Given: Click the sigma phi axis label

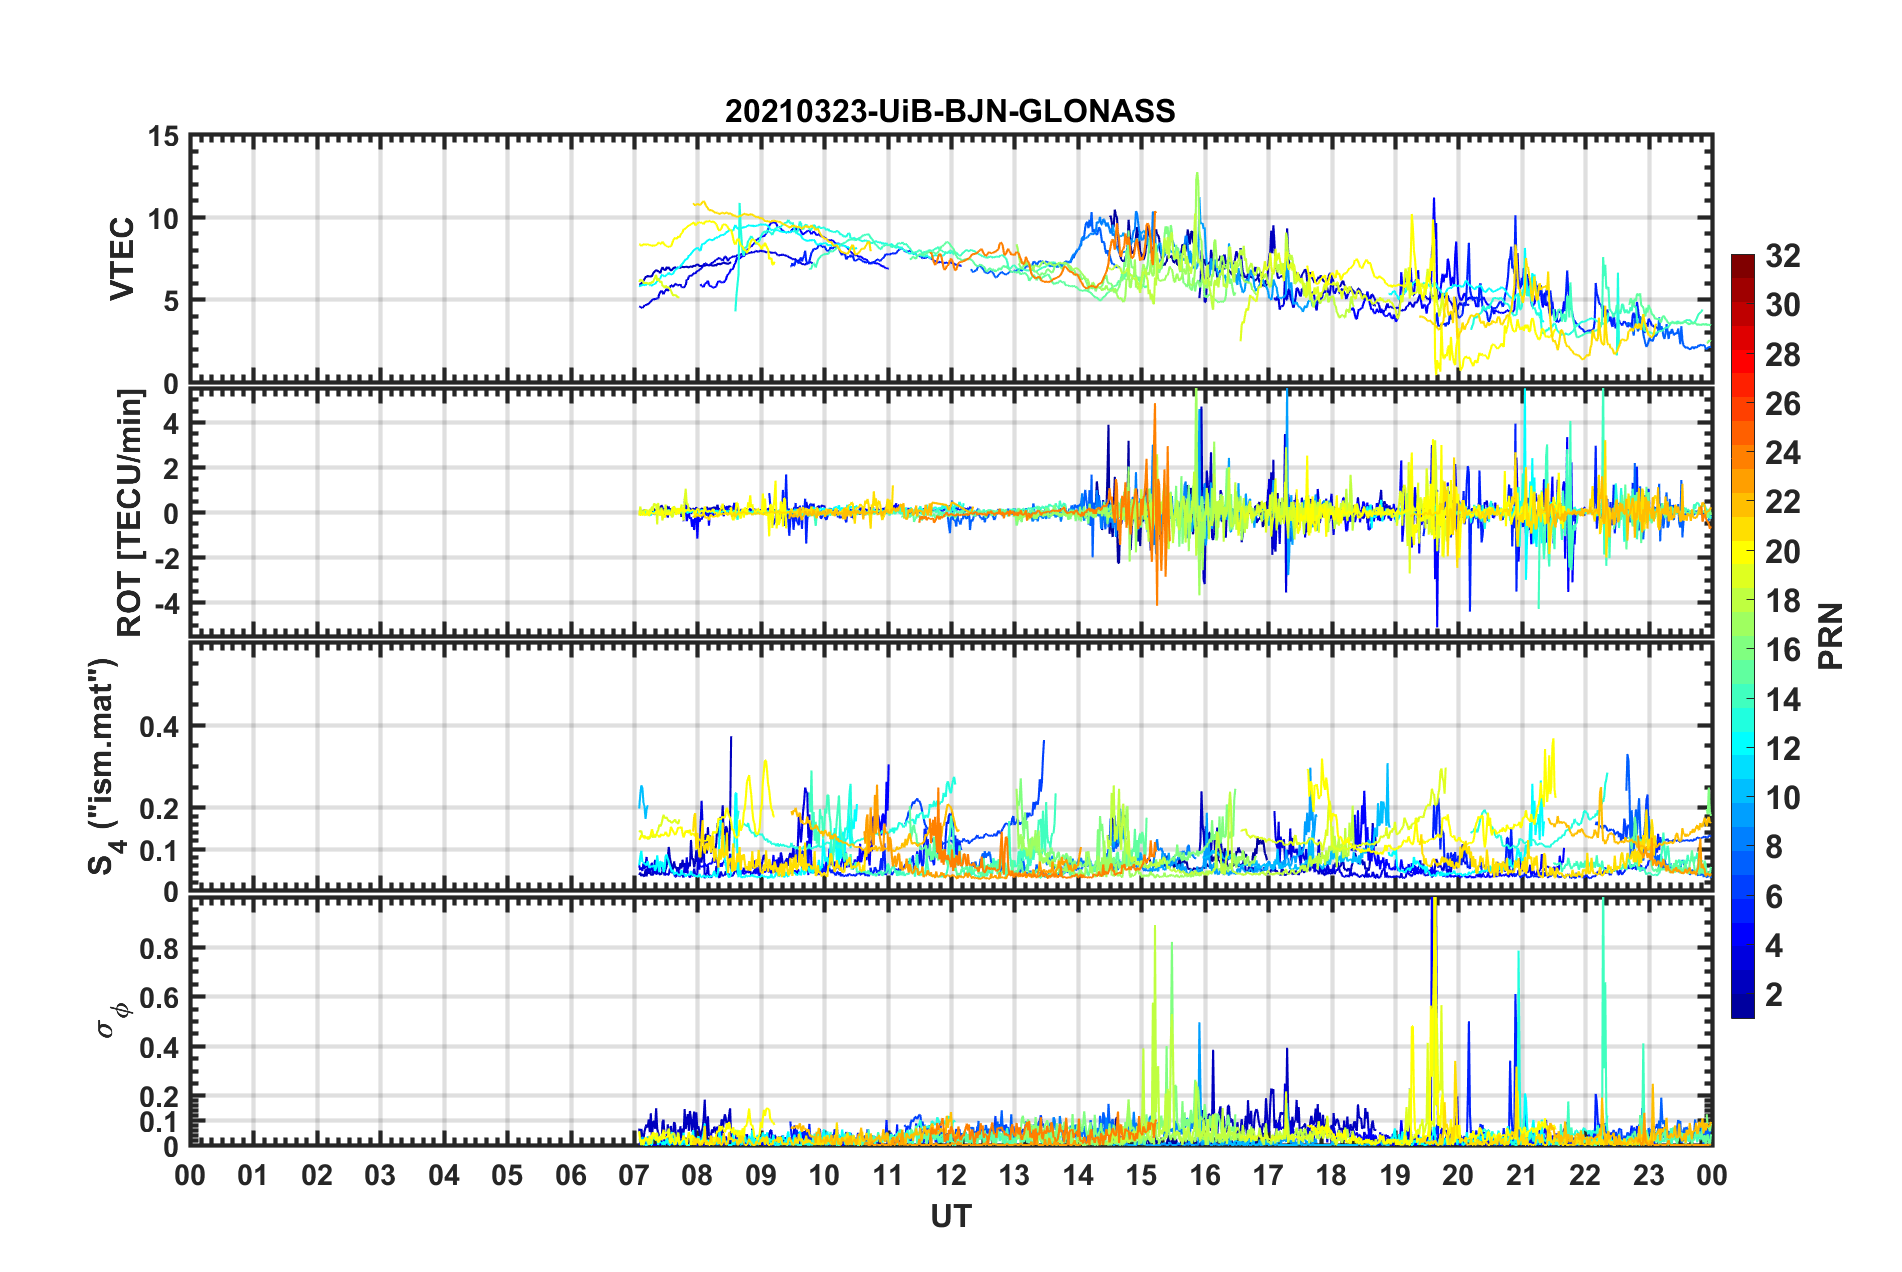Looking at the screenshot, I should coord(112,1019).
